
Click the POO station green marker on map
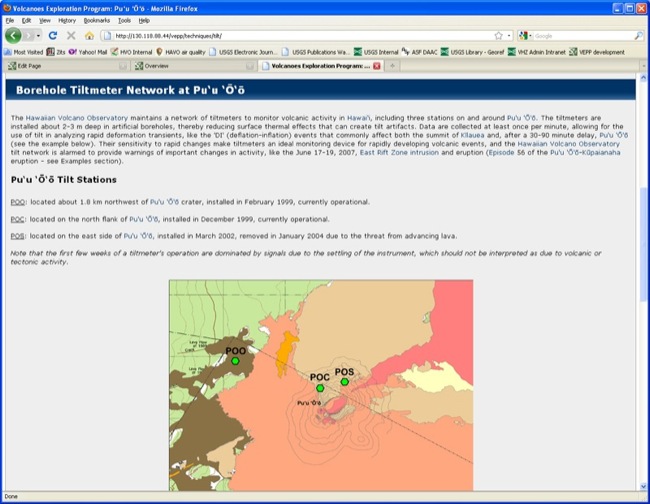235,361
